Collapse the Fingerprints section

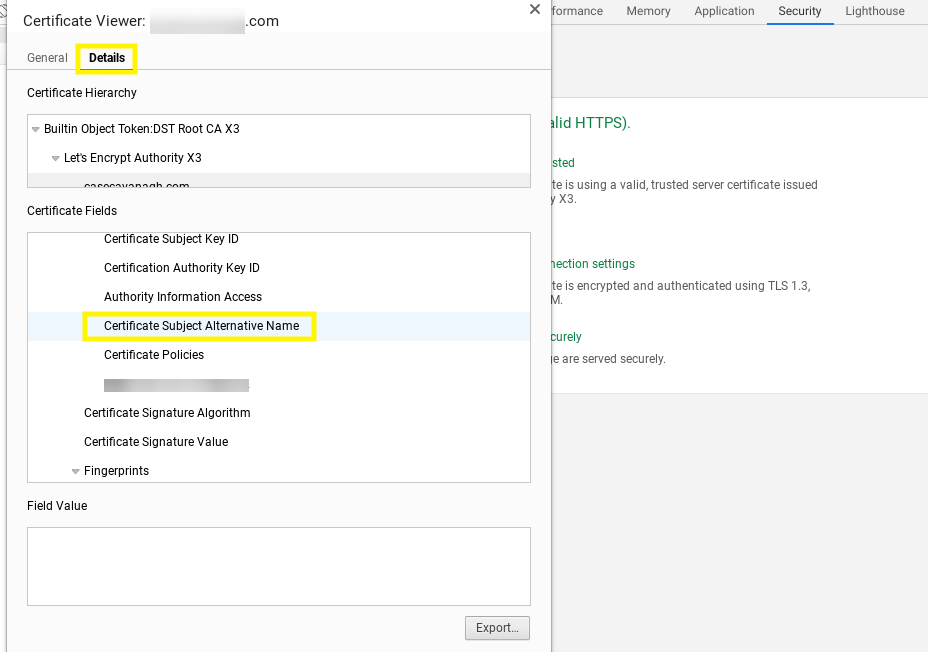click(75, 470)
